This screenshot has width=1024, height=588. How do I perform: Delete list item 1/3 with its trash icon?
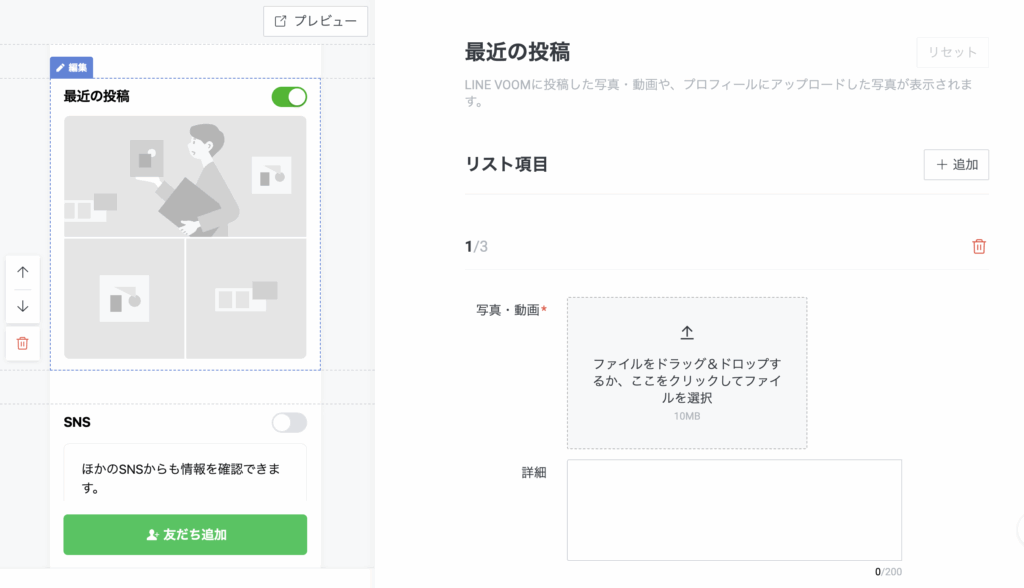[979, 246]
